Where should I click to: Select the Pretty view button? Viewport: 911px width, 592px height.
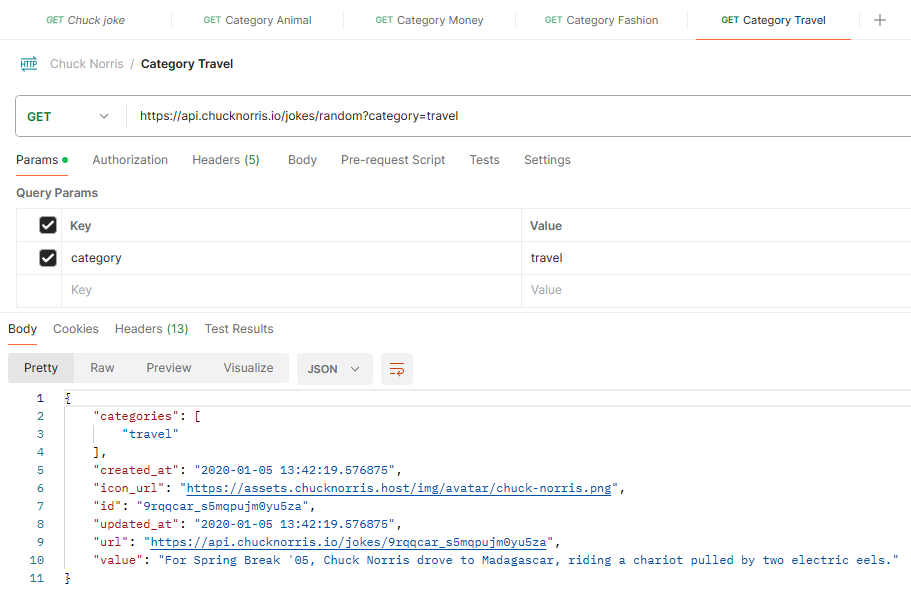pos(41,368)
